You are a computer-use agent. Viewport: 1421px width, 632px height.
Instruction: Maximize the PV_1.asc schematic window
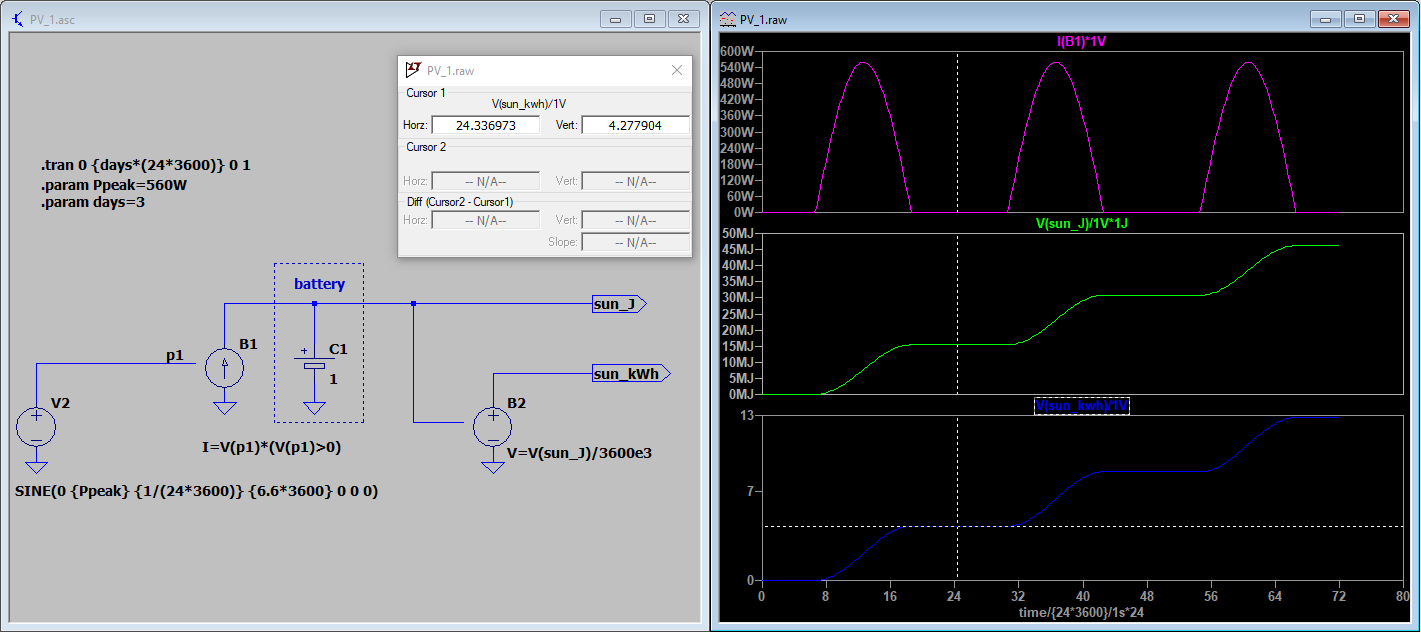649,18
